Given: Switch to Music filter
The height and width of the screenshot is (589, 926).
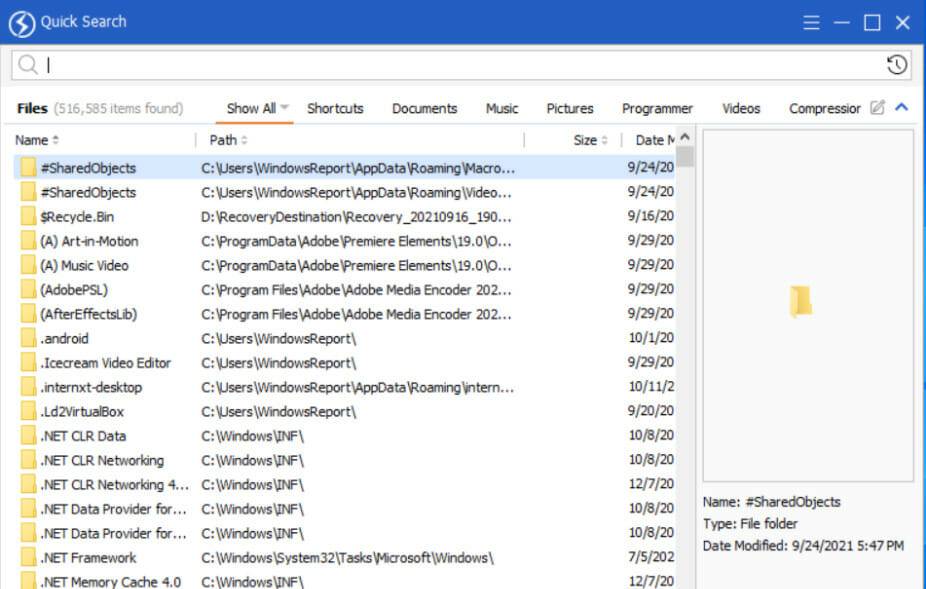Looking at the screenshot, I should (501, 109).
